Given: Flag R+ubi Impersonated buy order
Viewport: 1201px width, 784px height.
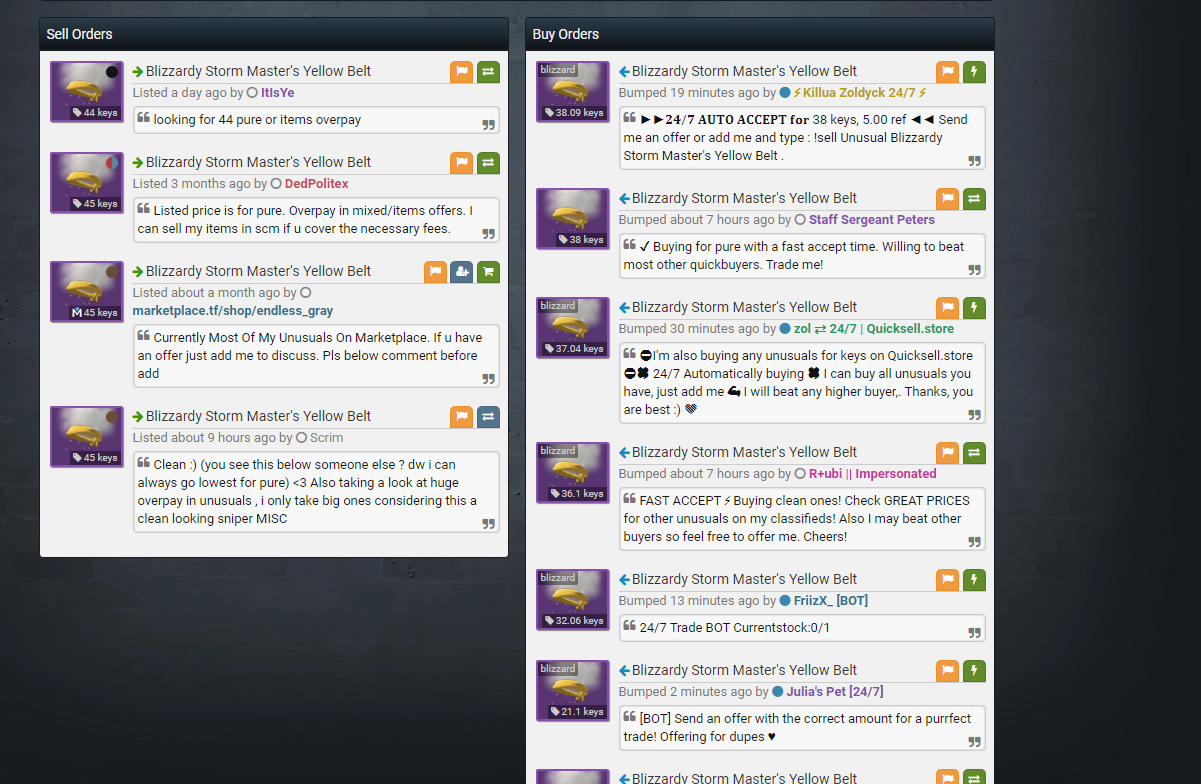Looking at the screenshot, I should 947,453.
